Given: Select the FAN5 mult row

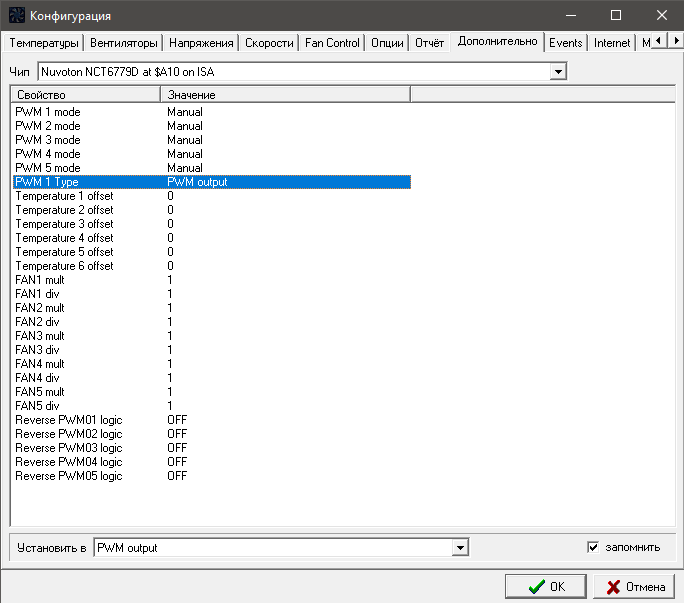Looking at the screenshot, I should click(x=212, y=391).
